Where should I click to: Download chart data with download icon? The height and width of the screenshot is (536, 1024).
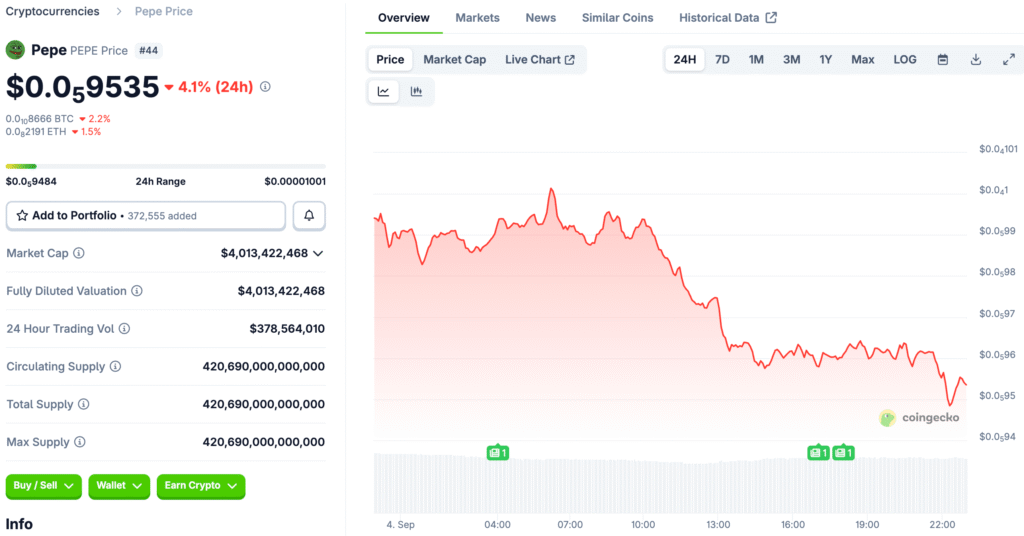(976, 59)
